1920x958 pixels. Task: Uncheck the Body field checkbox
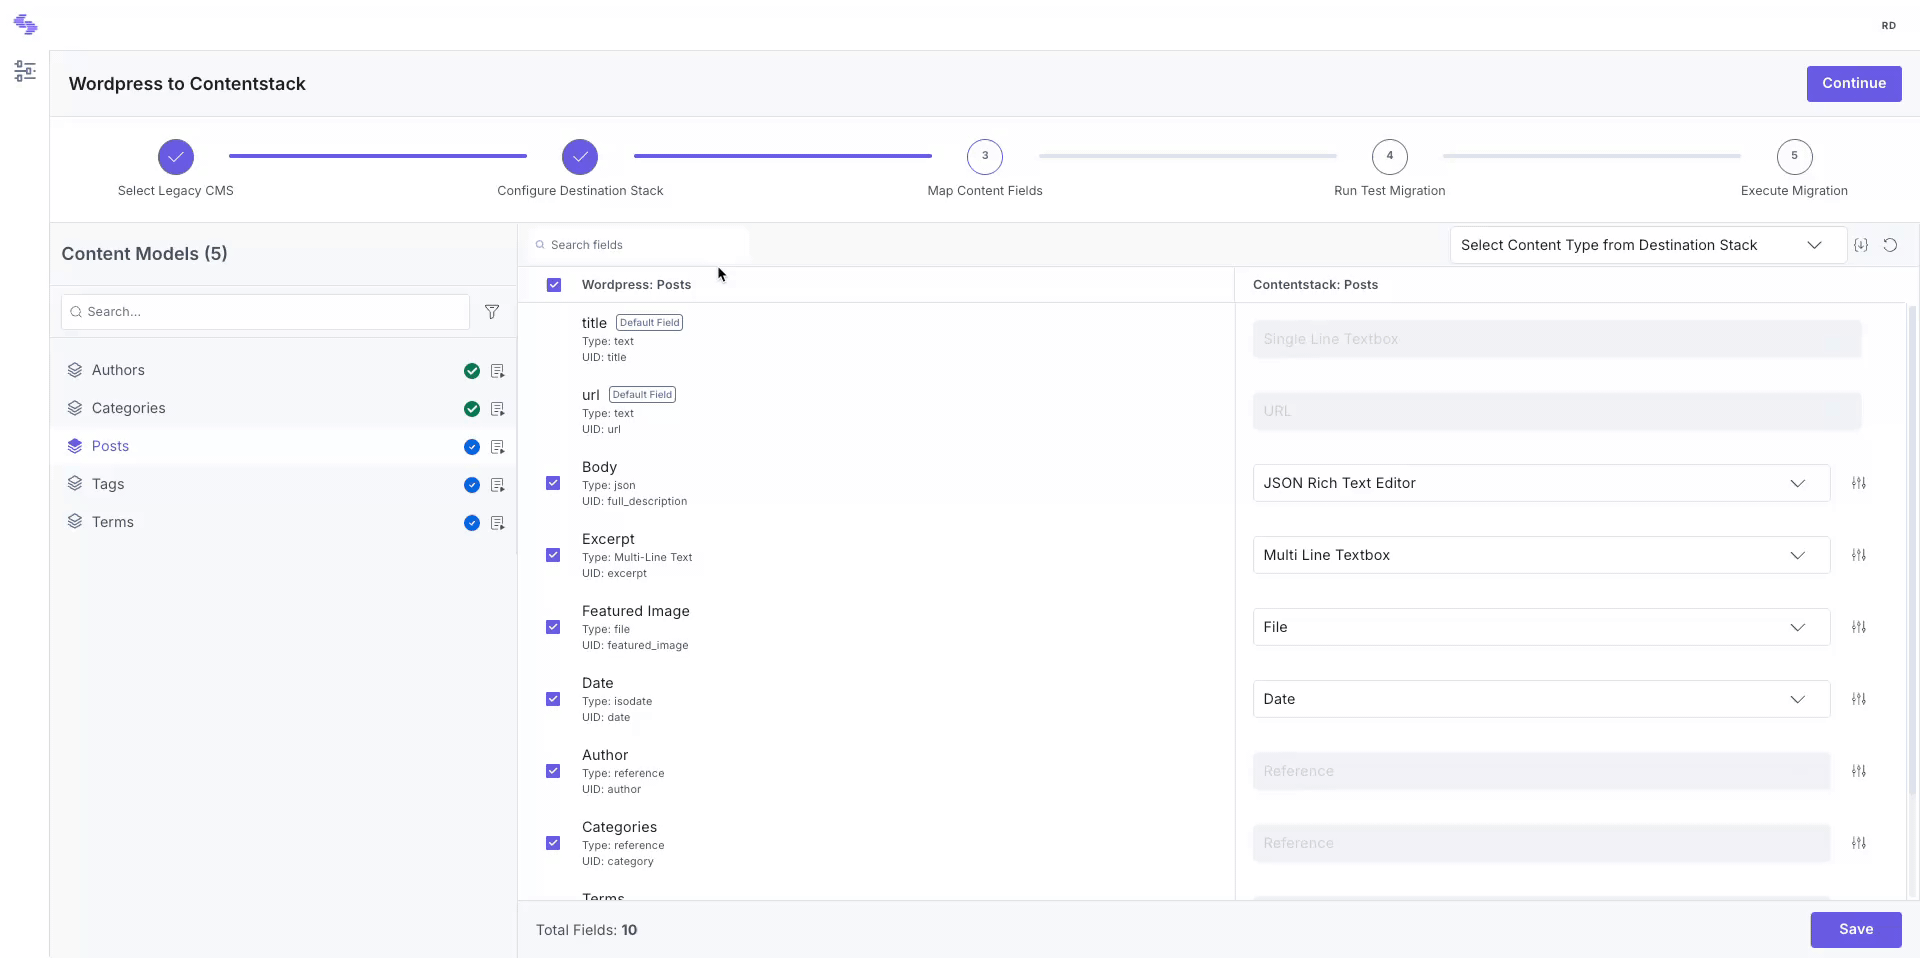click(553, 483)
